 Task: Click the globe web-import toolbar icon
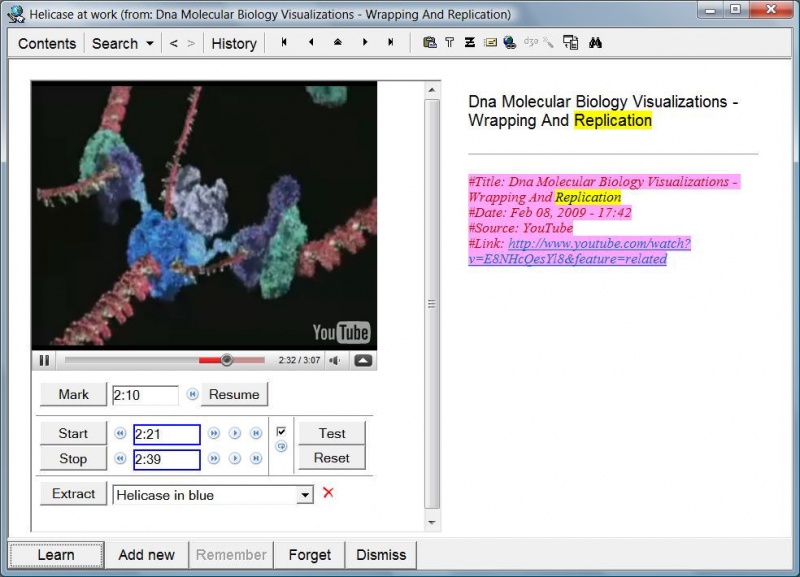click(x=508, y=42)
